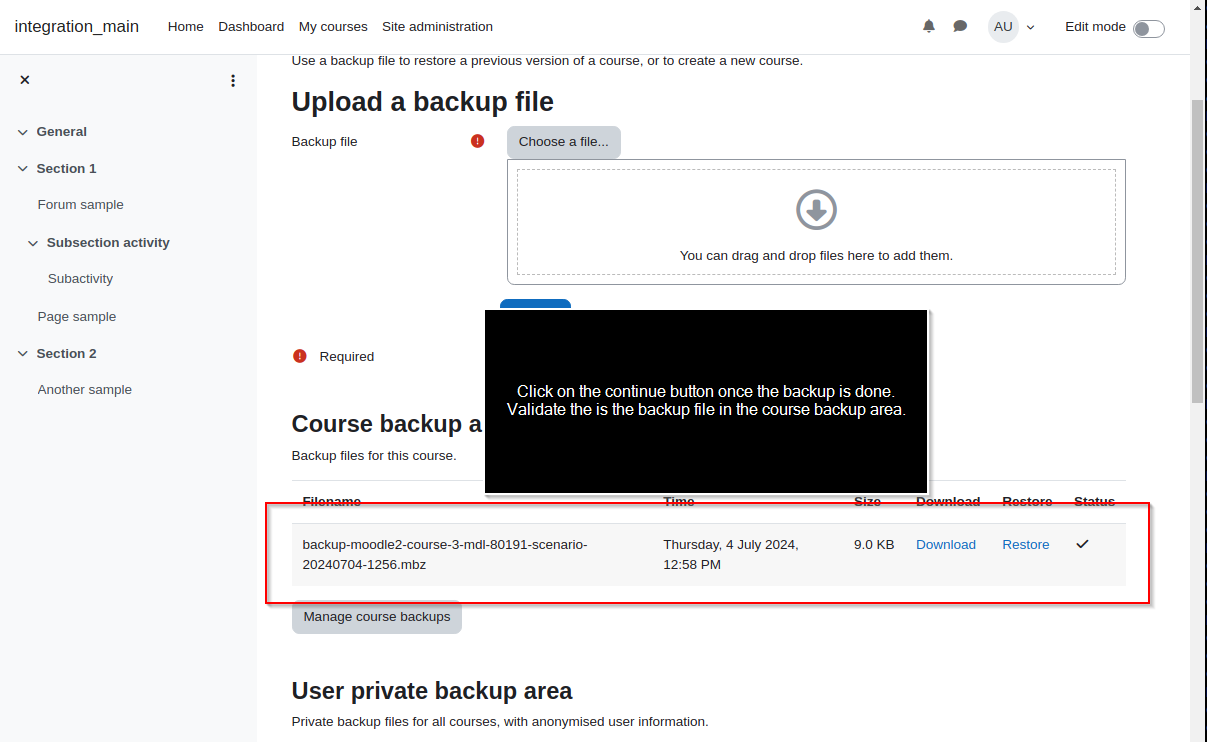Collapse the Section 1 chevron
The width and height of the screenshot is (1207, 742).
click(x=23, y=169)
